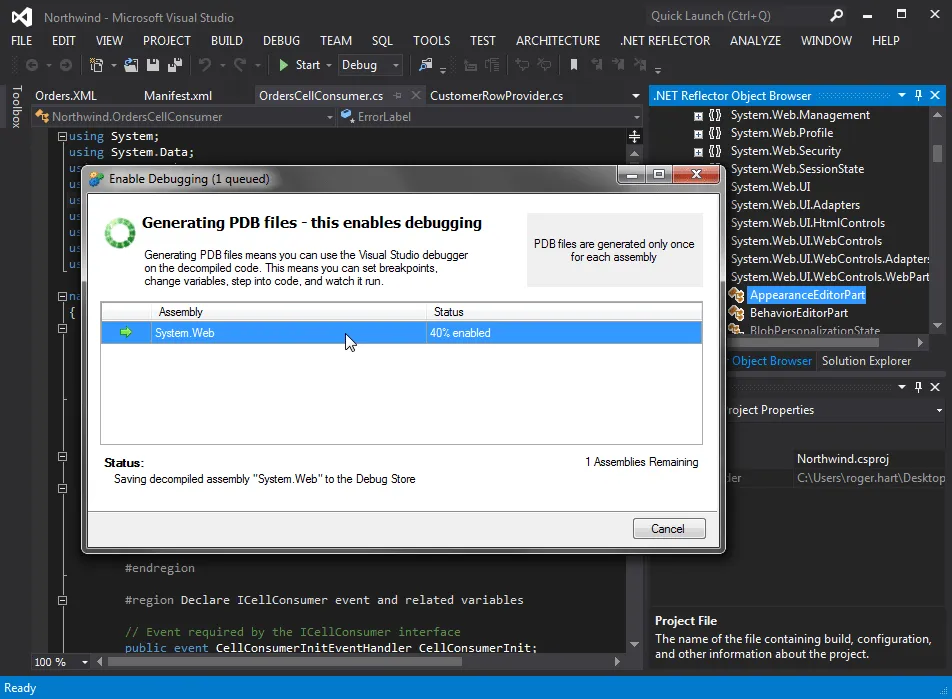Image resolution: width=952 pixels, height=699 pixels.
Task: Click the green Start debugging arrow
Action: (283, 65)
